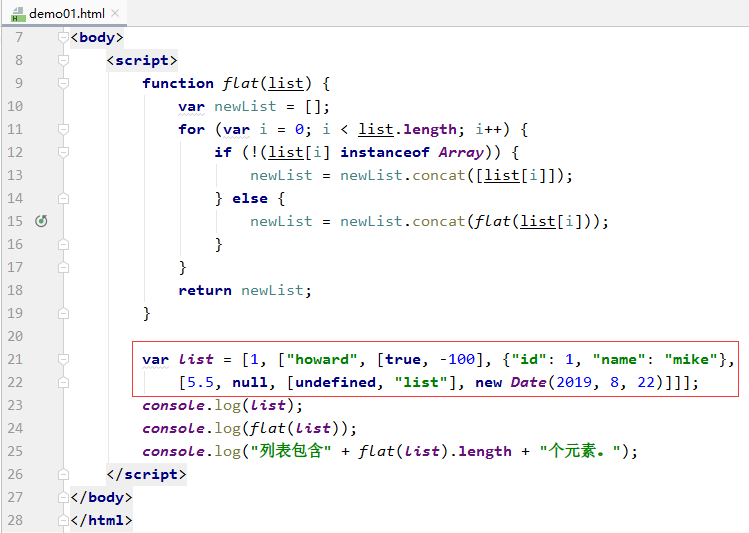The width and height of the screenshot is (749, 533).
Task: Click the "howard" string on line 21
Action: point(322,359)
